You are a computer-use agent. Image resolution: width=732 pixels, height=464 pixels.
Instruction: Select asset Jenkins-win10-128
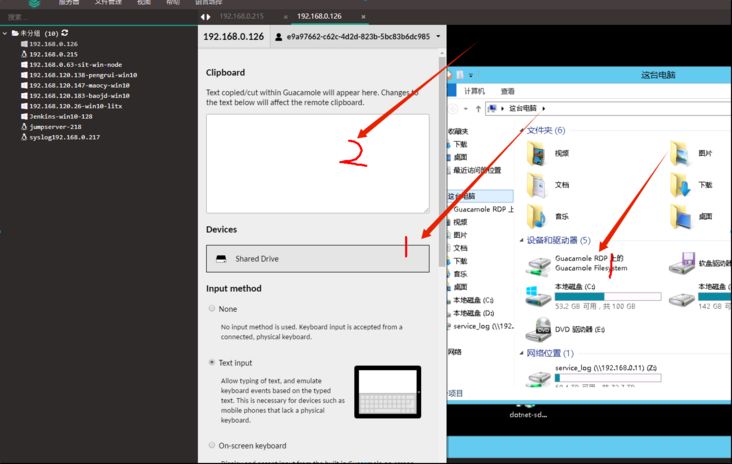[56, 116]
